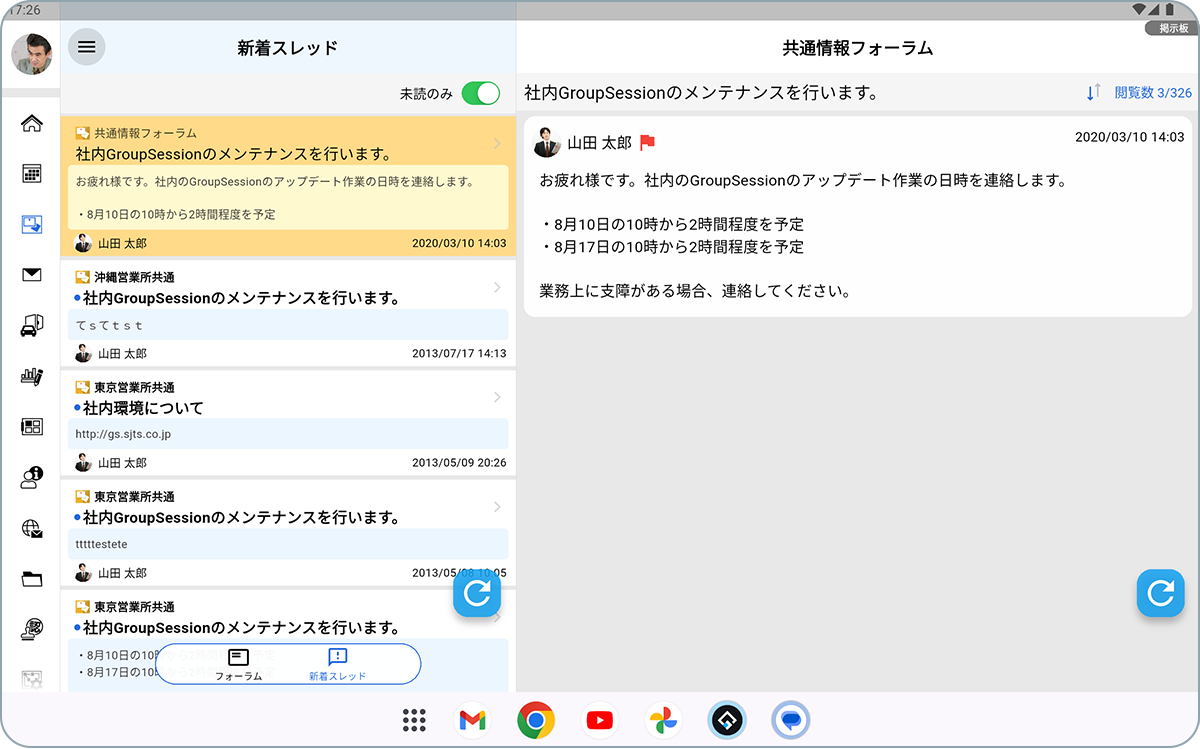Launch YouTube from the dock

[x=600, y=720]
